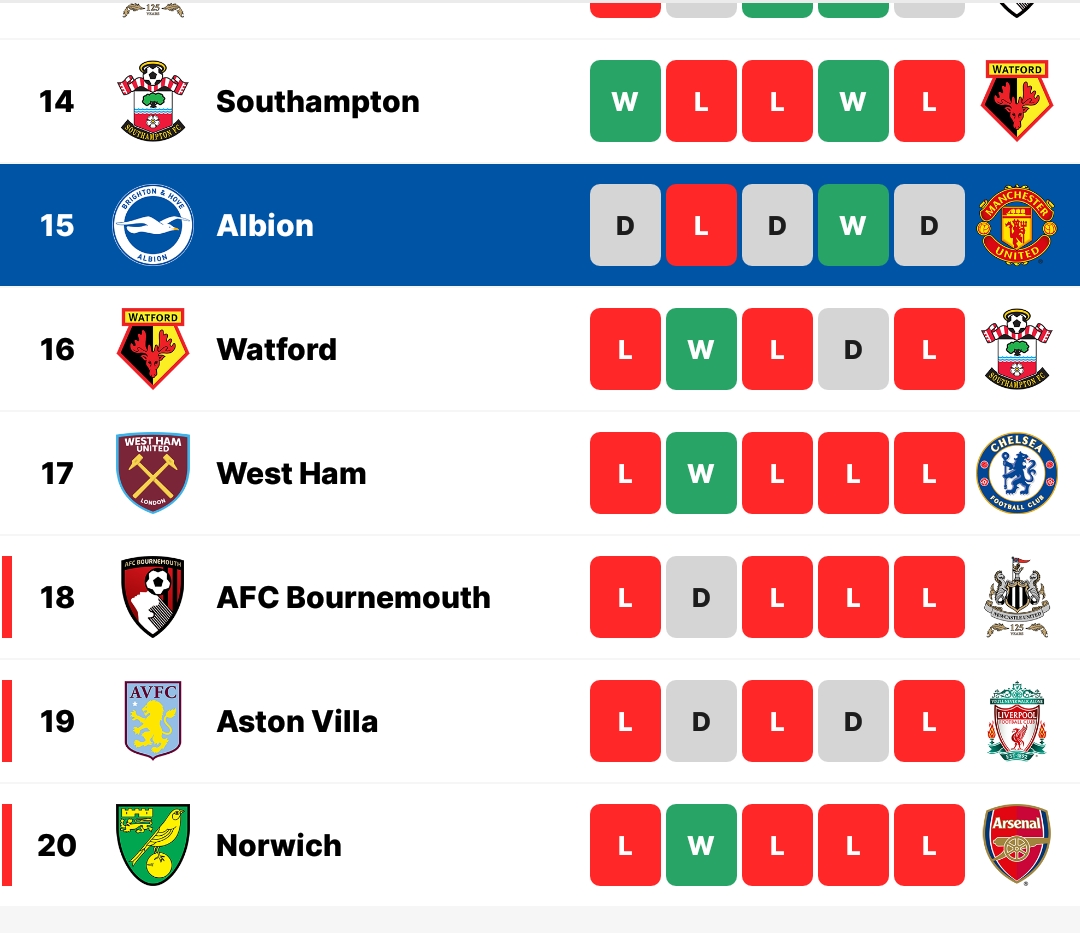Click the Norwich canary crest in row 20
The image size is (1080, 933).
click(153, 845)
